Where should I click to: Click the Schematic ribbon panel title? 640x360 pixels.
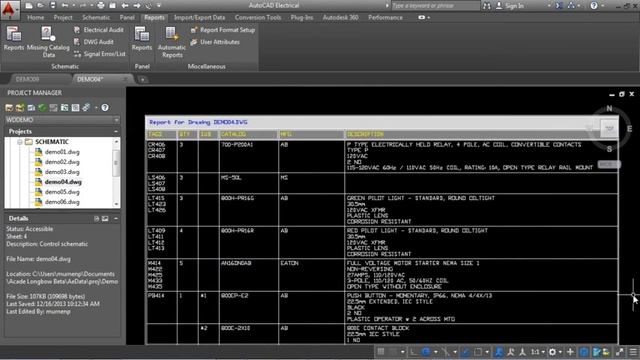(x=65, y=66)
